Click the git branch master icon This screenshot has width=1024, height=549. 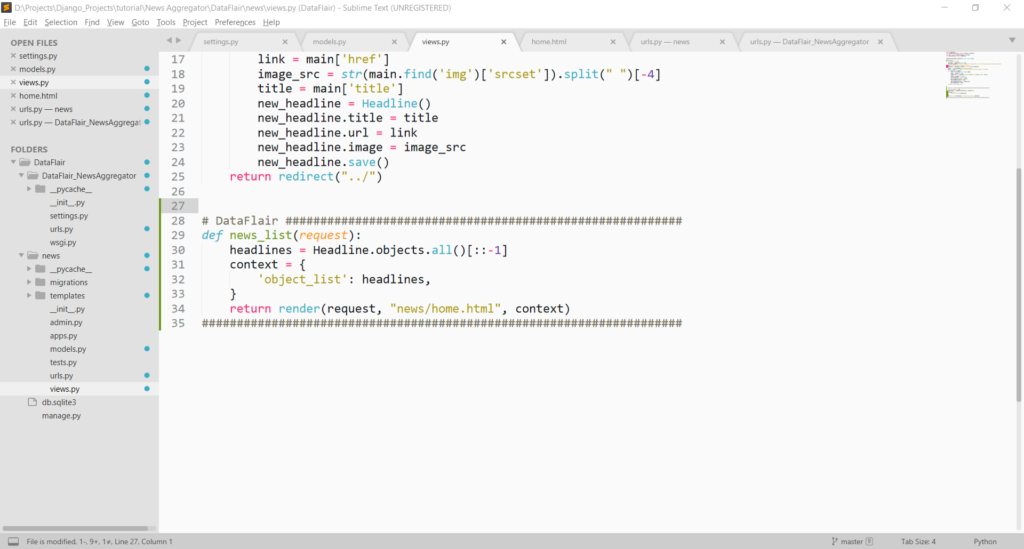[834, 541]
